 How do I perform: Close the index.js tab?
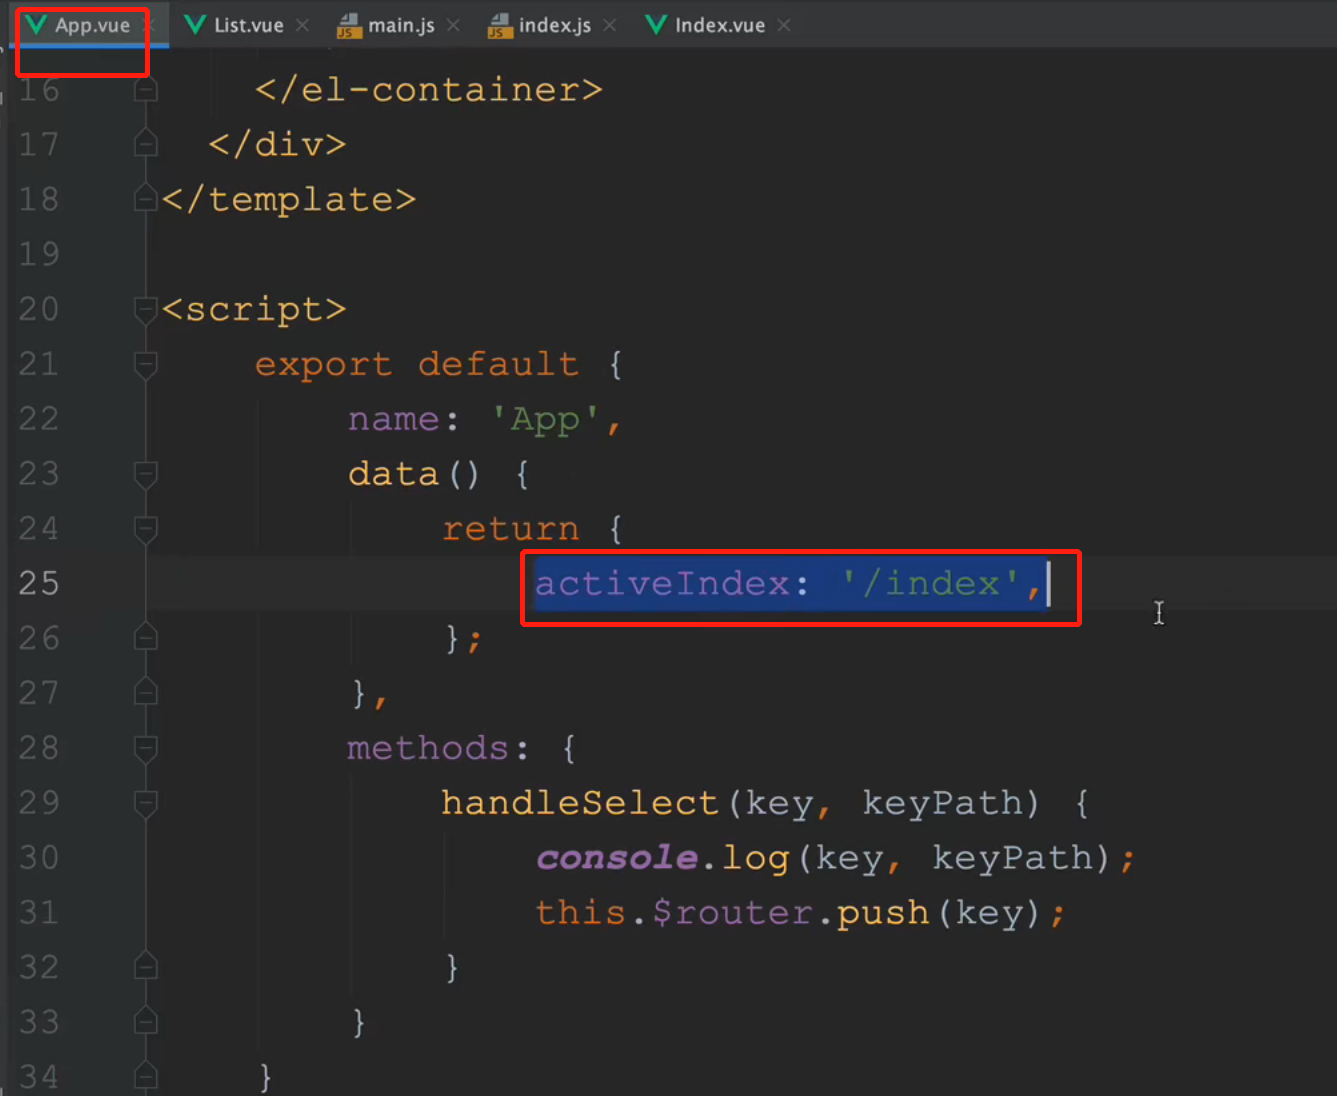[610, 25]
